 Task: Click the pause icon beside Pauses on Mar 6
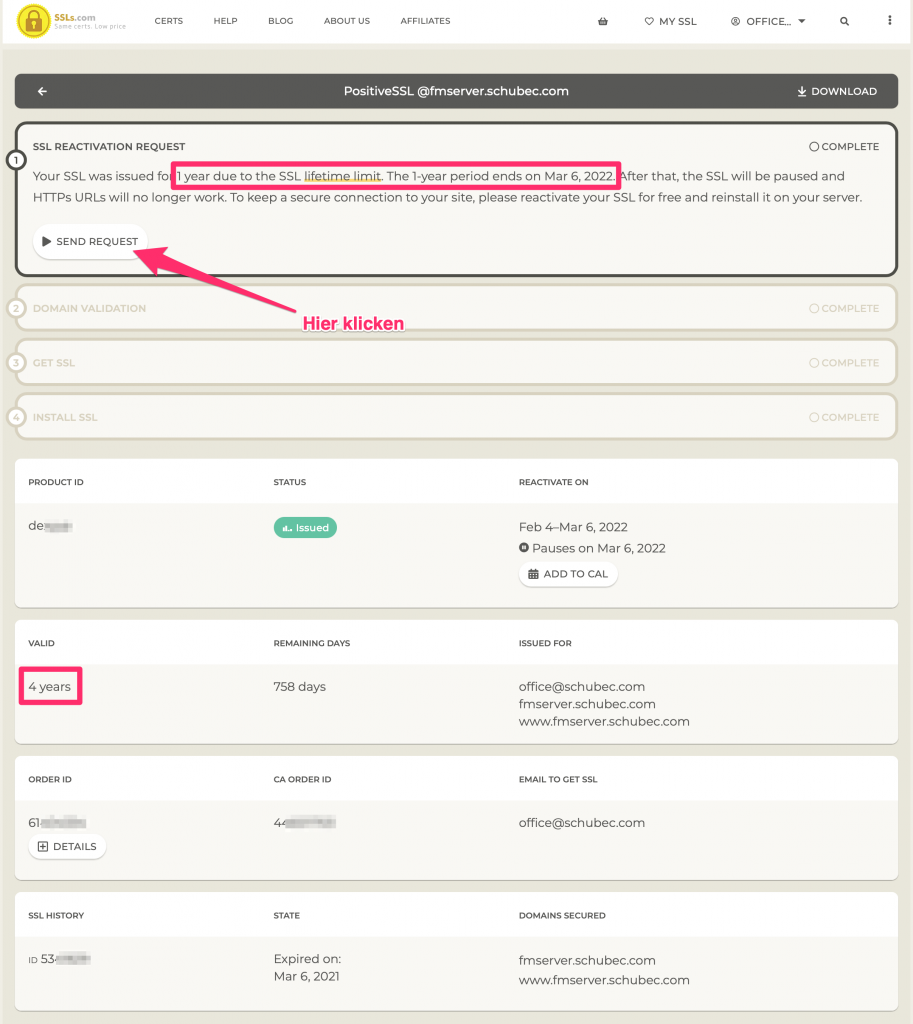click(x=524, y=548)
